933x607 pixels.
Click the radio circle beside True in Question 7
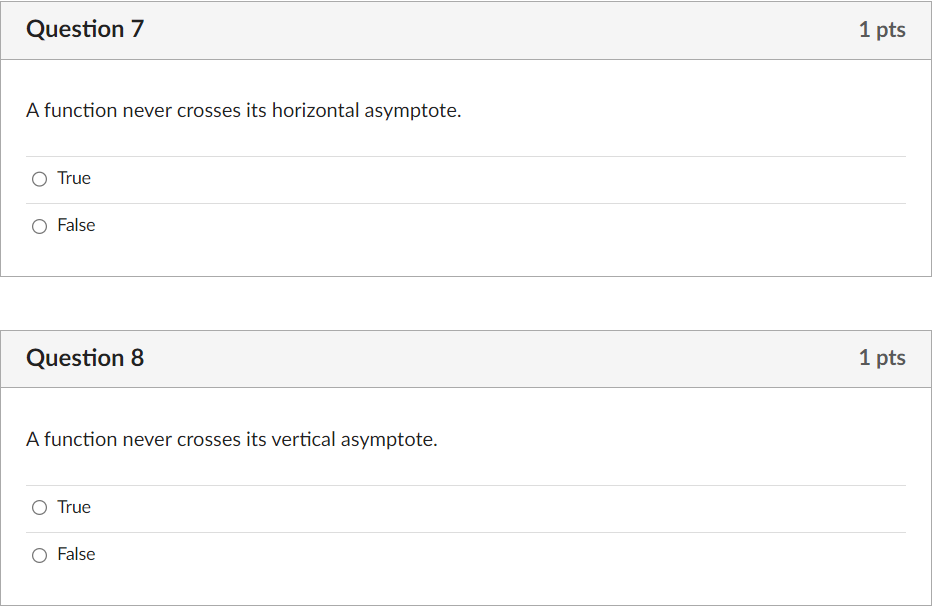click(x=39, y=178)
